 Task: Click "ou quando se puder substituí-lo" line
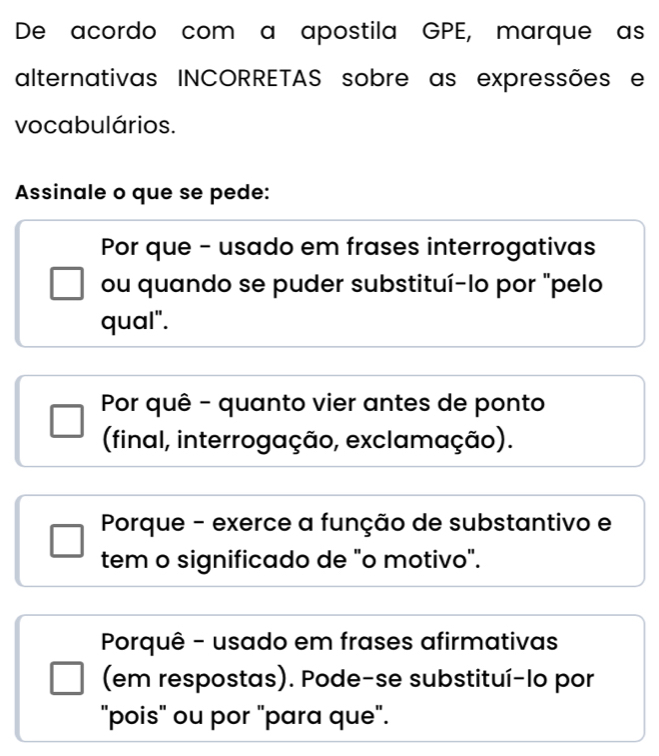351,284
